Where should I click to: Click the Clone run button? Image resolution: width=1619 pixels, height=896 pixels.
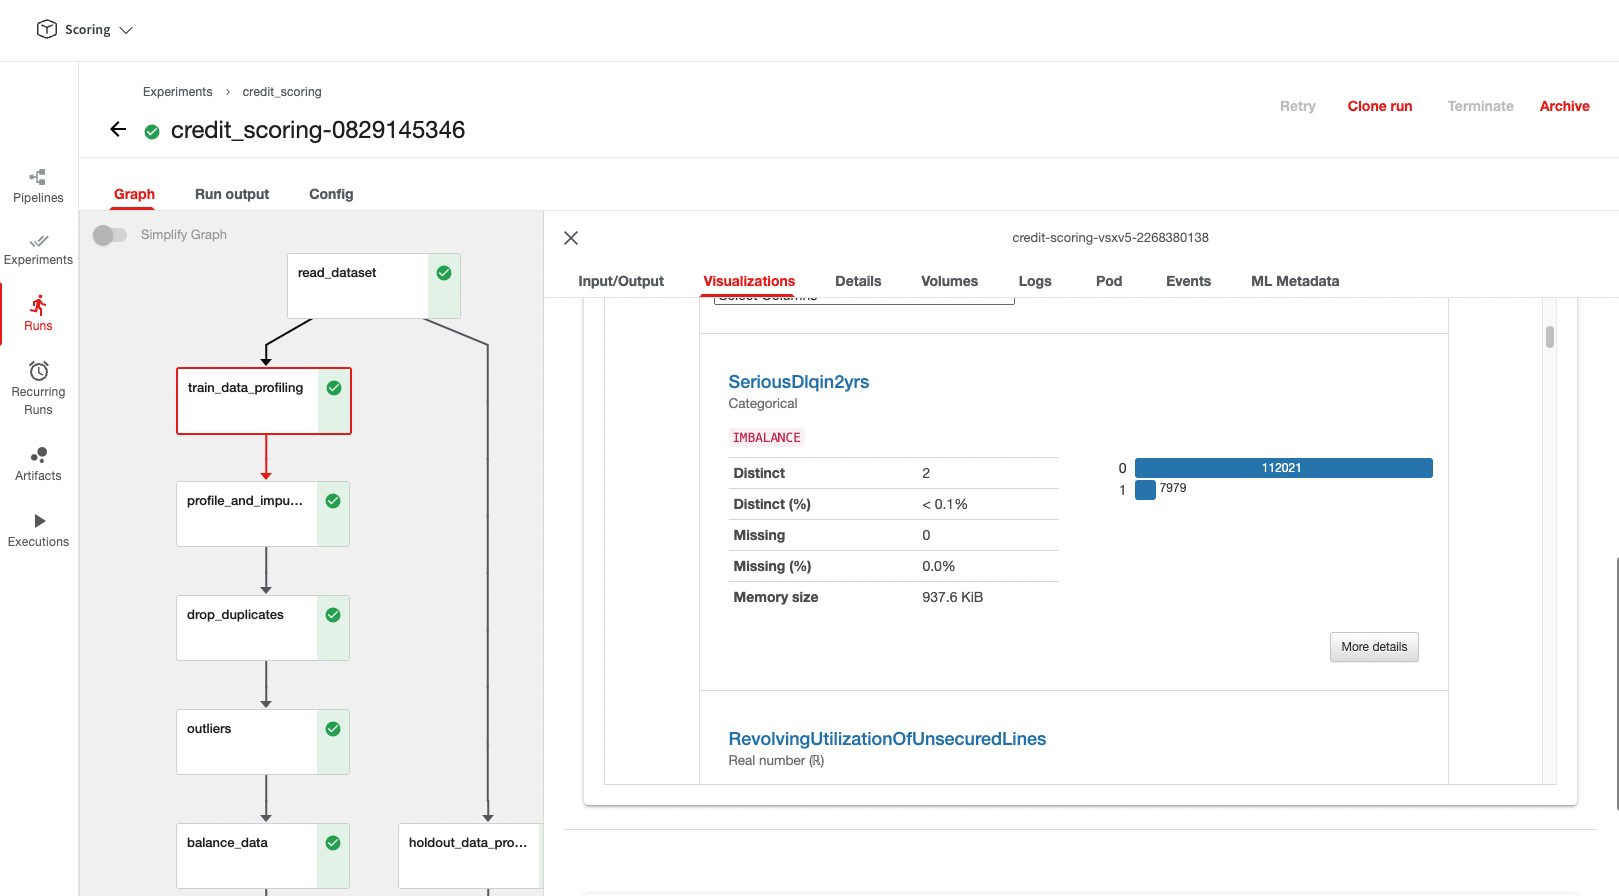[1380, 106]
